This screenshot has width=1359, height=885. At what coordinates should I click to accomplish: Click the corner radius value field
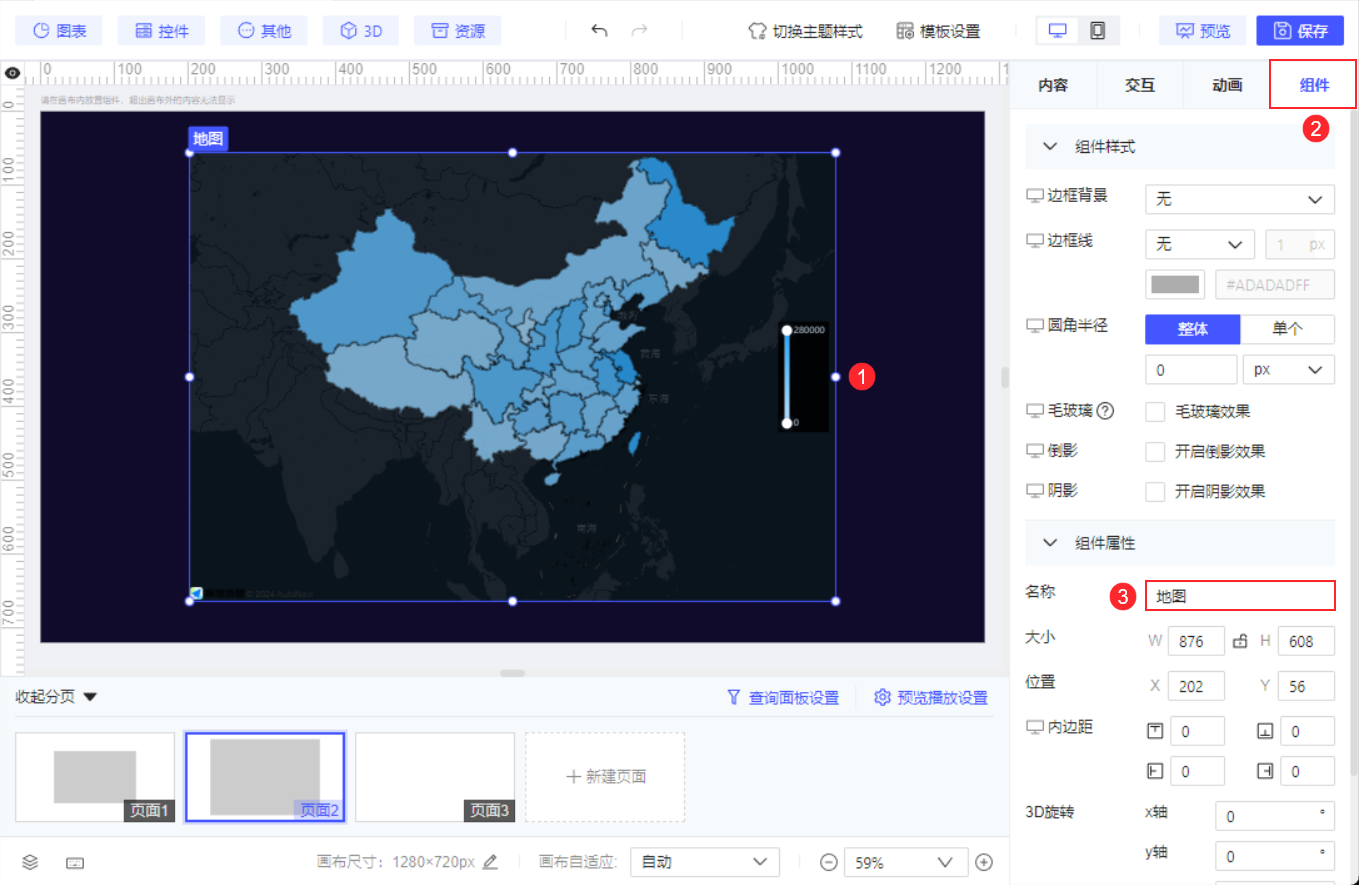pos(1191,369)
